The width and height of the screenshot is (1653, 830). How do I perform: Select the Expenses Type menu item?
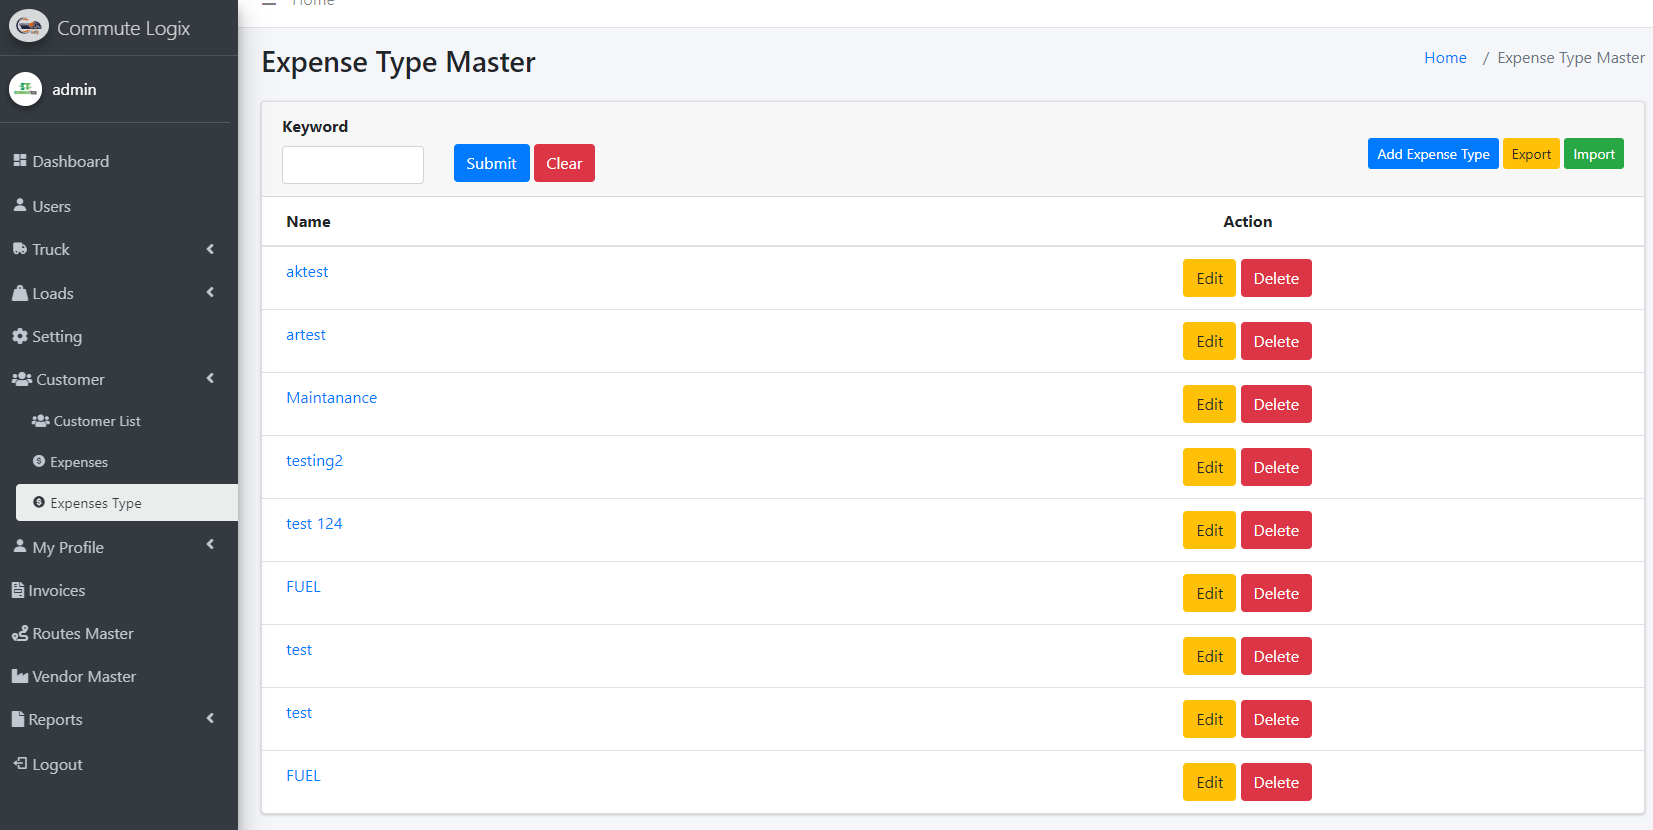click(x=96, y=503)
